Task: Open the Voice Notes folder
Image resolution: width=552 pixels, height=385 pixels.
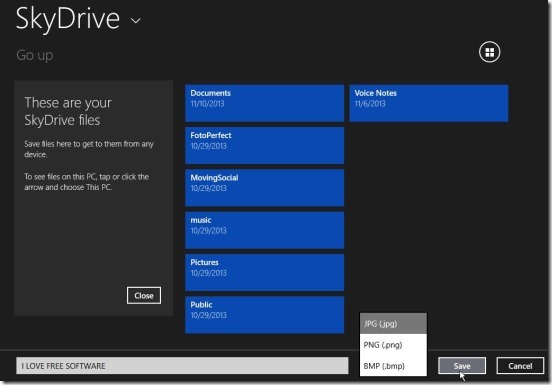Action: coord(428,103)
